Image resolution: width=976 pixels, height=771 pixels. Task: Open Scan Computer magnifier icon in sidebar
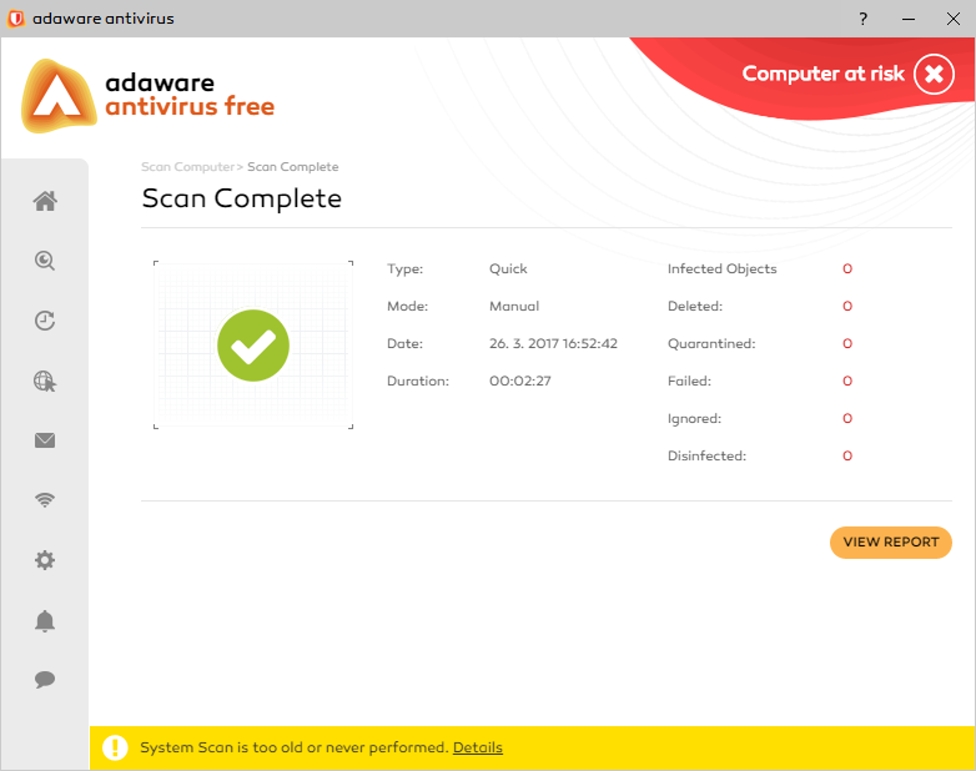pos(45,261)
